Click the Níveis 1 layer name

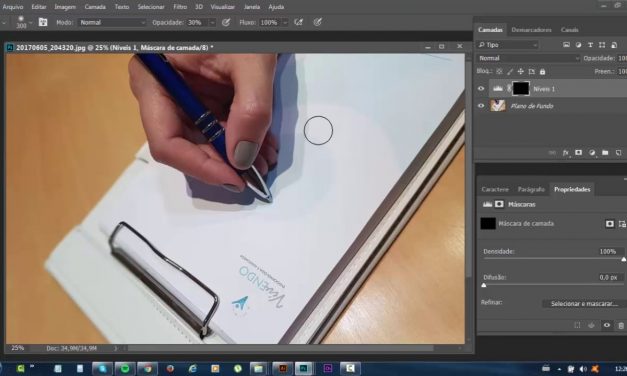click(x=544, y=89)
